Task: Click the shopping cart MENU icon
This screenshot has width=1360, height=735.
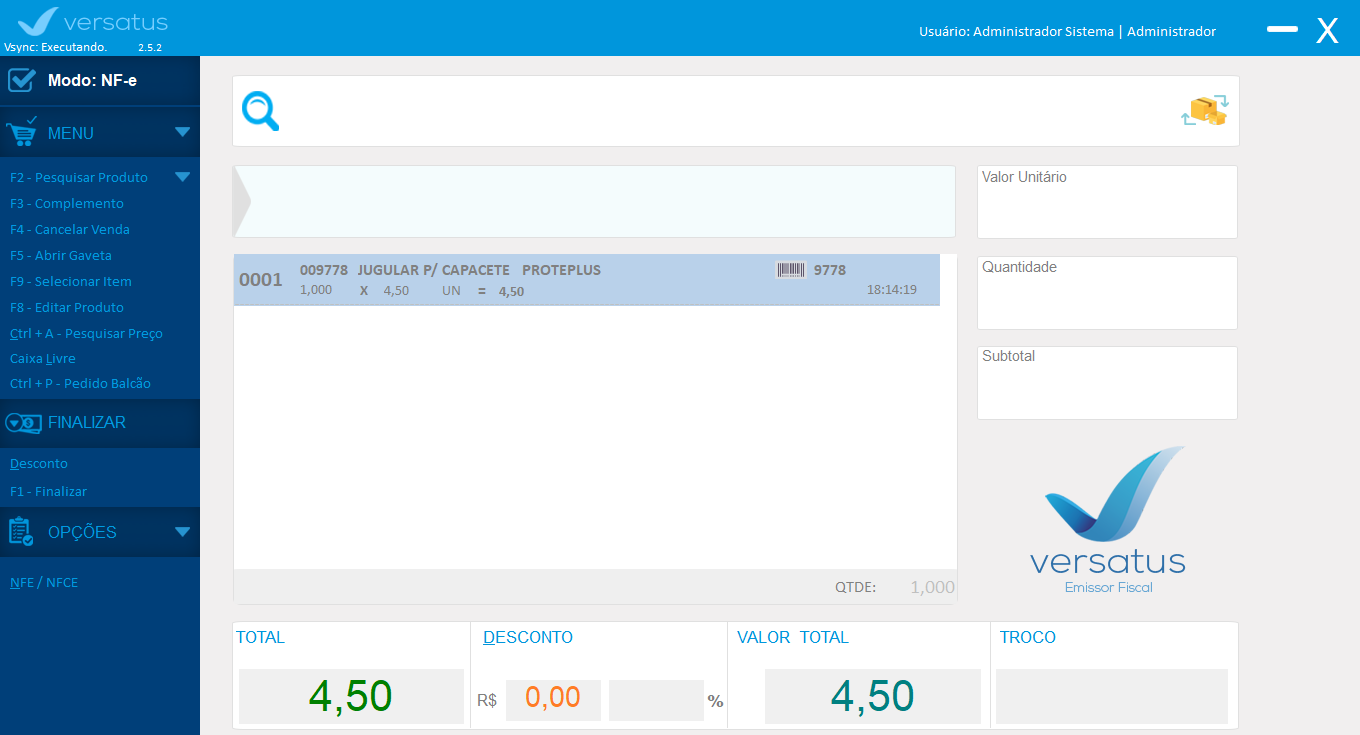Action: tap(22, 132)
